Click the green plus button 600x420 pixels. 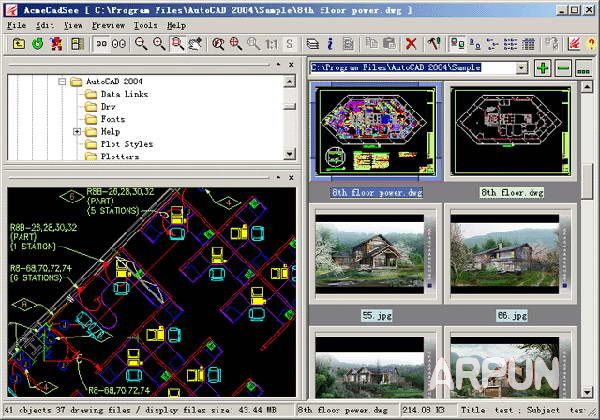coord(542,68)
